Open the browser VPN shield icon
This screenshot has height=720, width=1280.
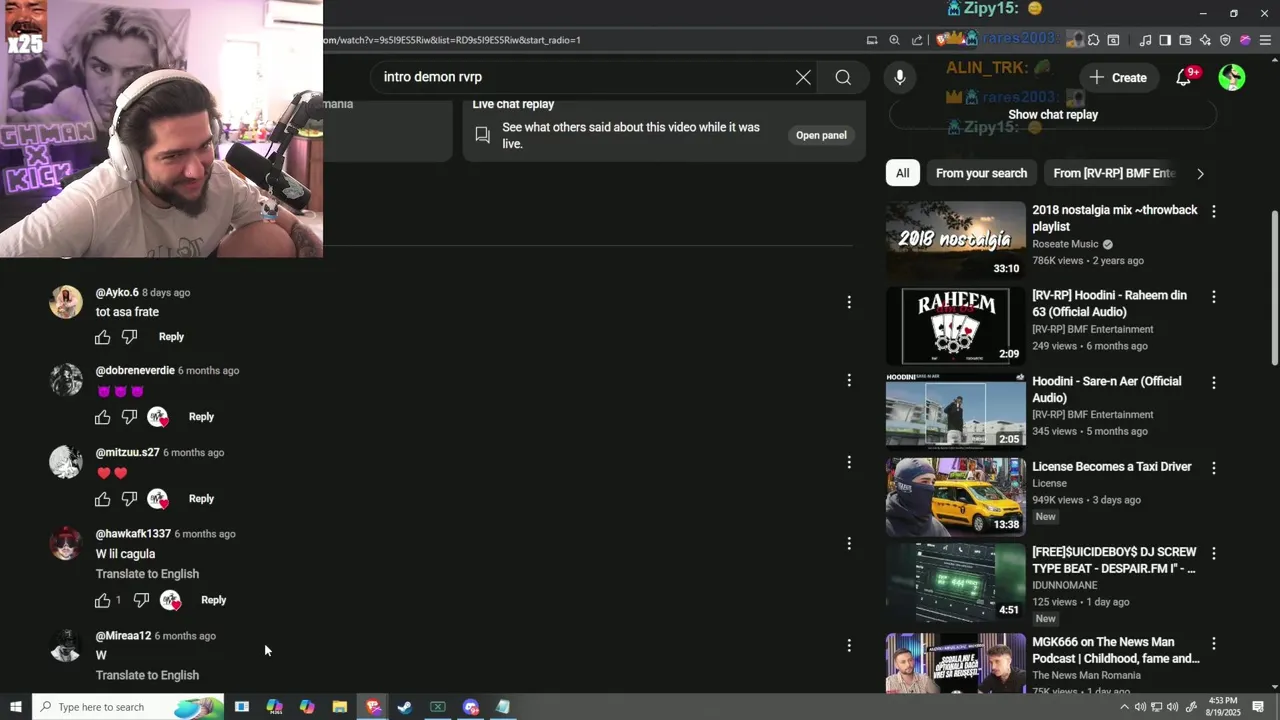tap(1225, 40)
